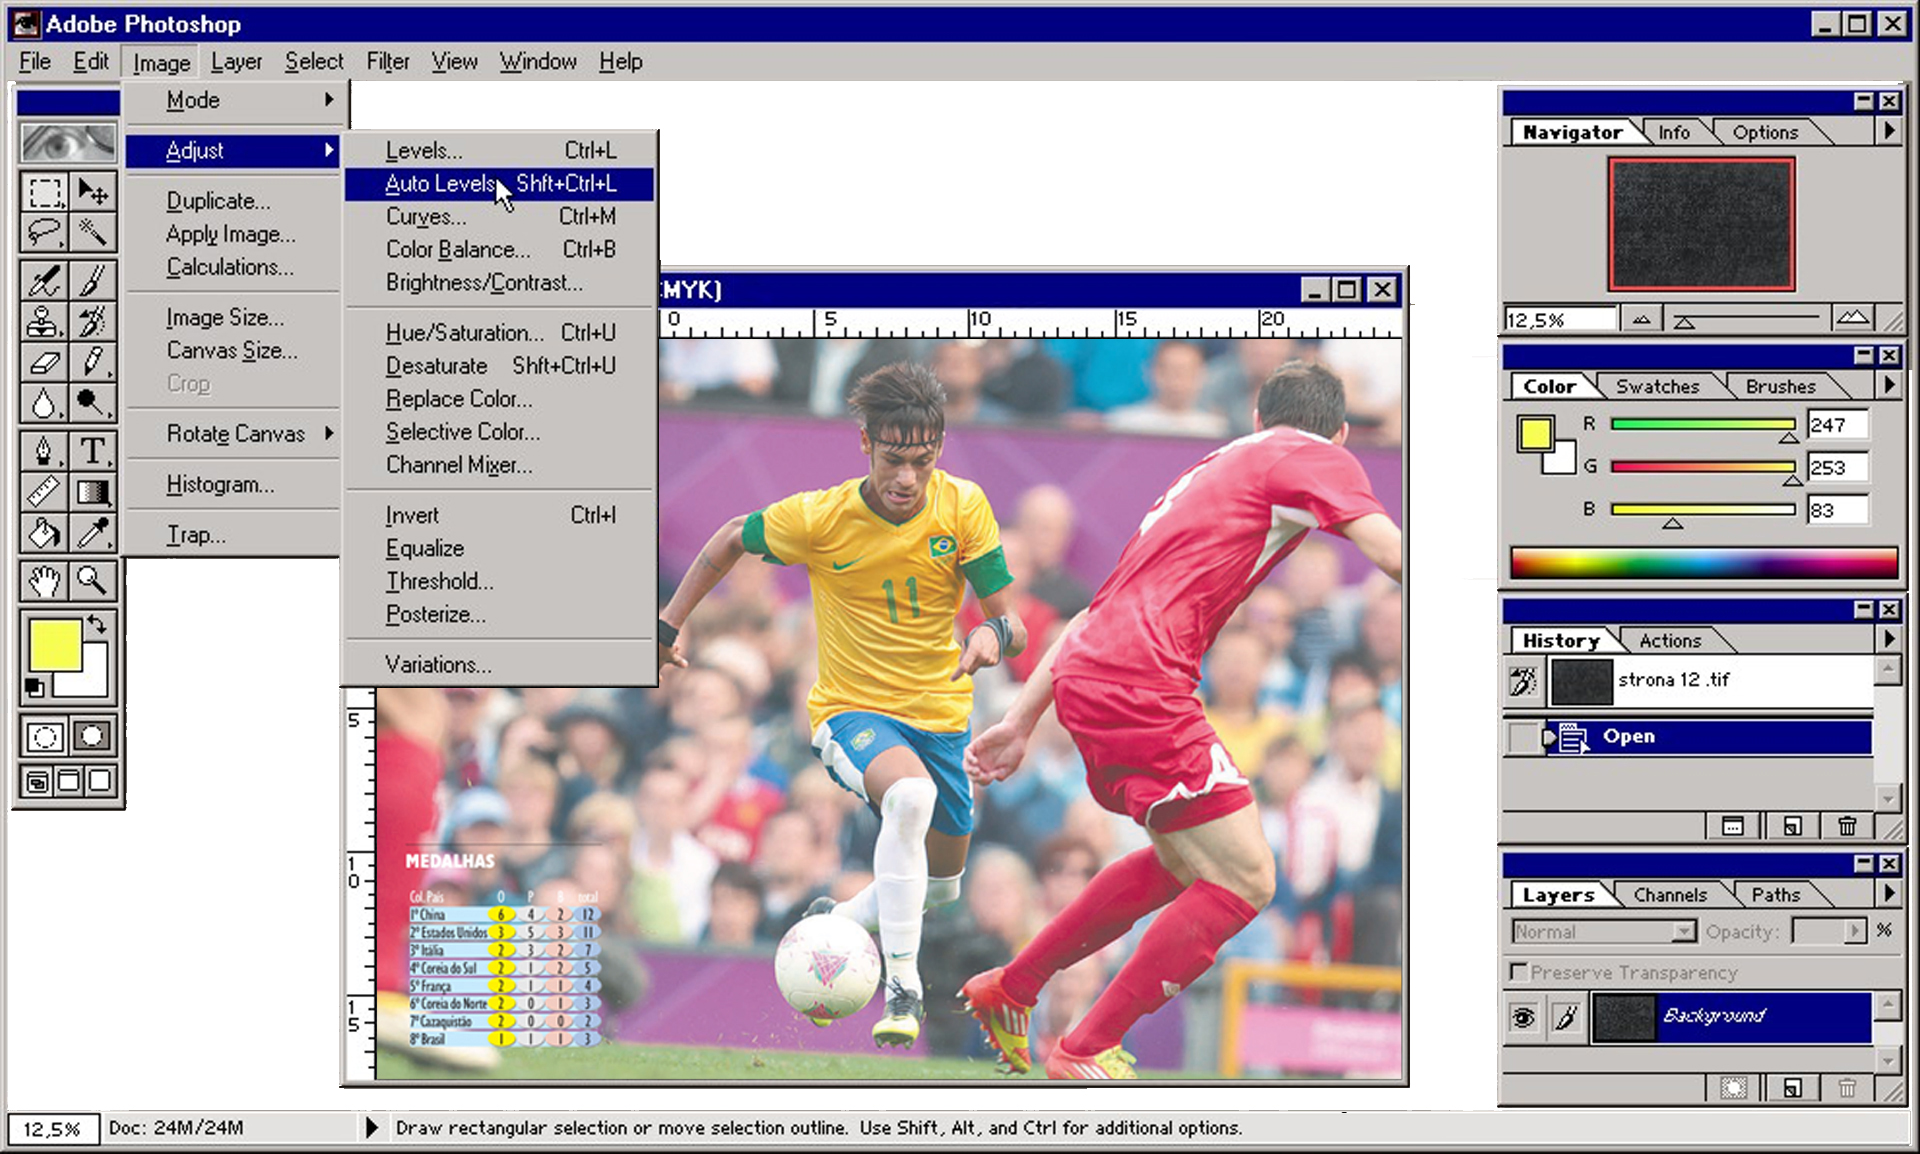
Task: Choose Auto Levels from Adjust submenu
Action: (500, 184)
